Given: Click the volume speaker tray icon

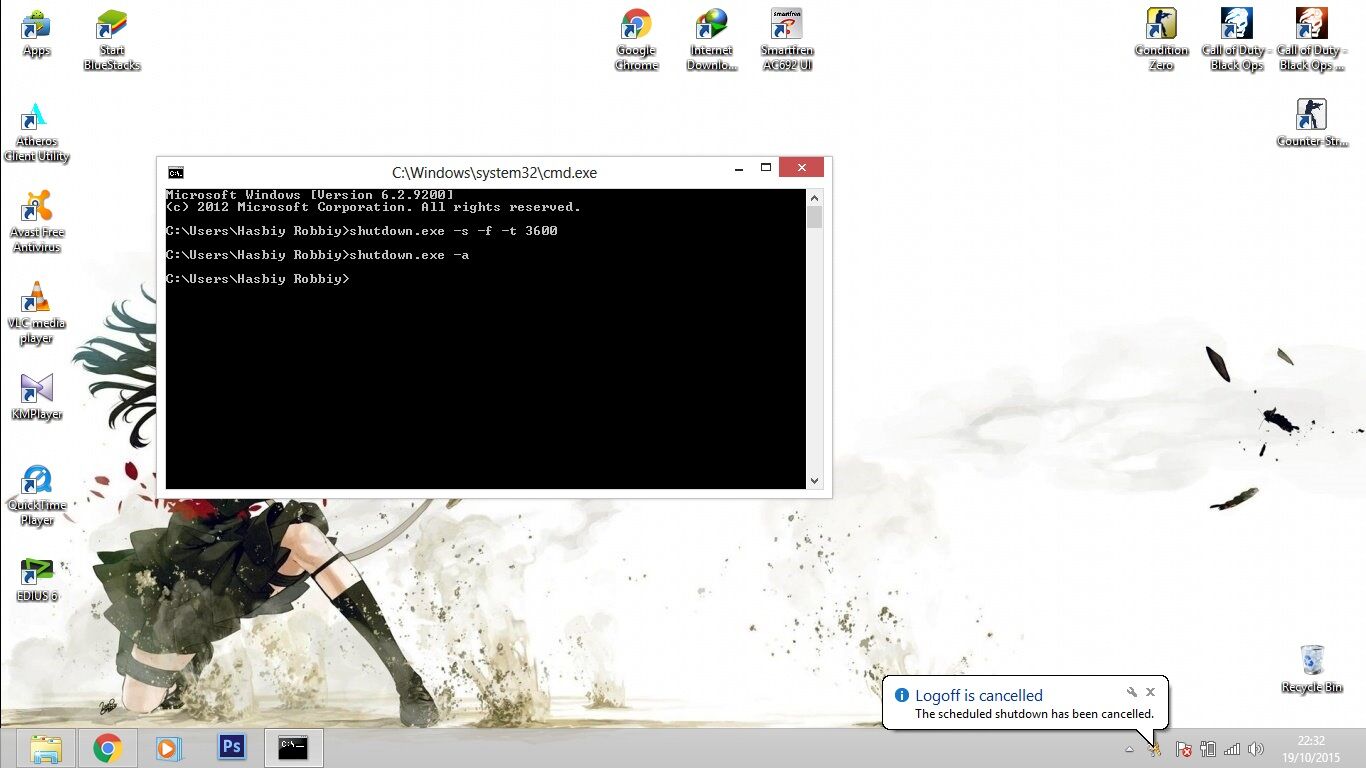Looking at the screenshot, I should [x=1256, y=749].
